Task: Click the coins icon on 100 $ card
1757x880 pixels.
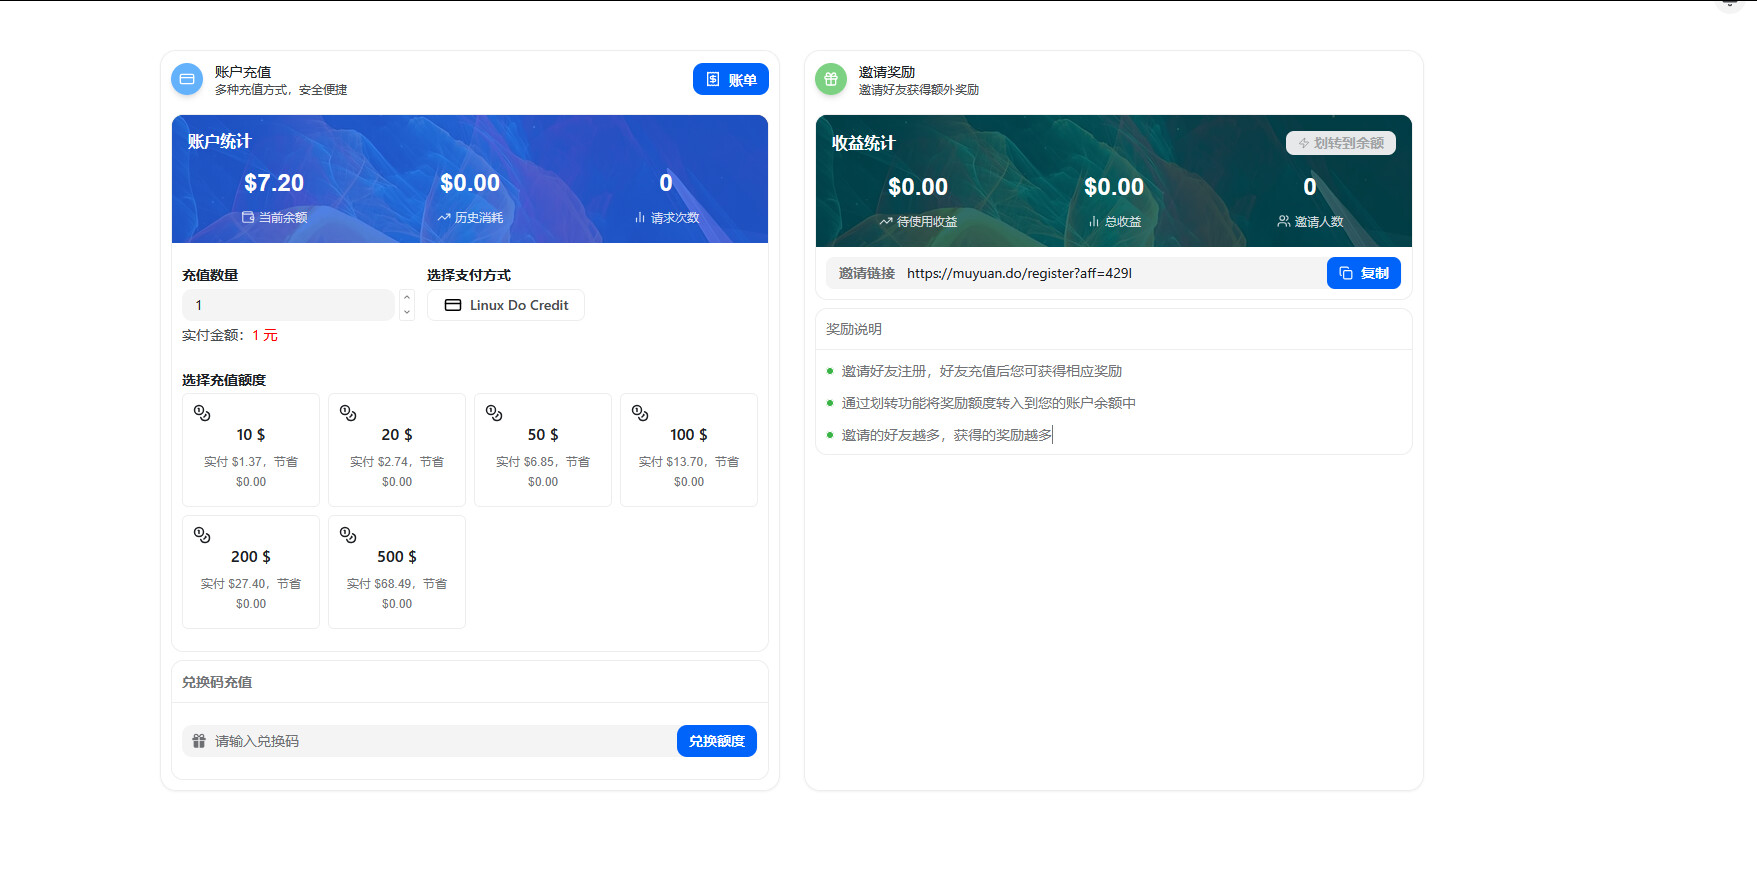Action: (640, 413)
